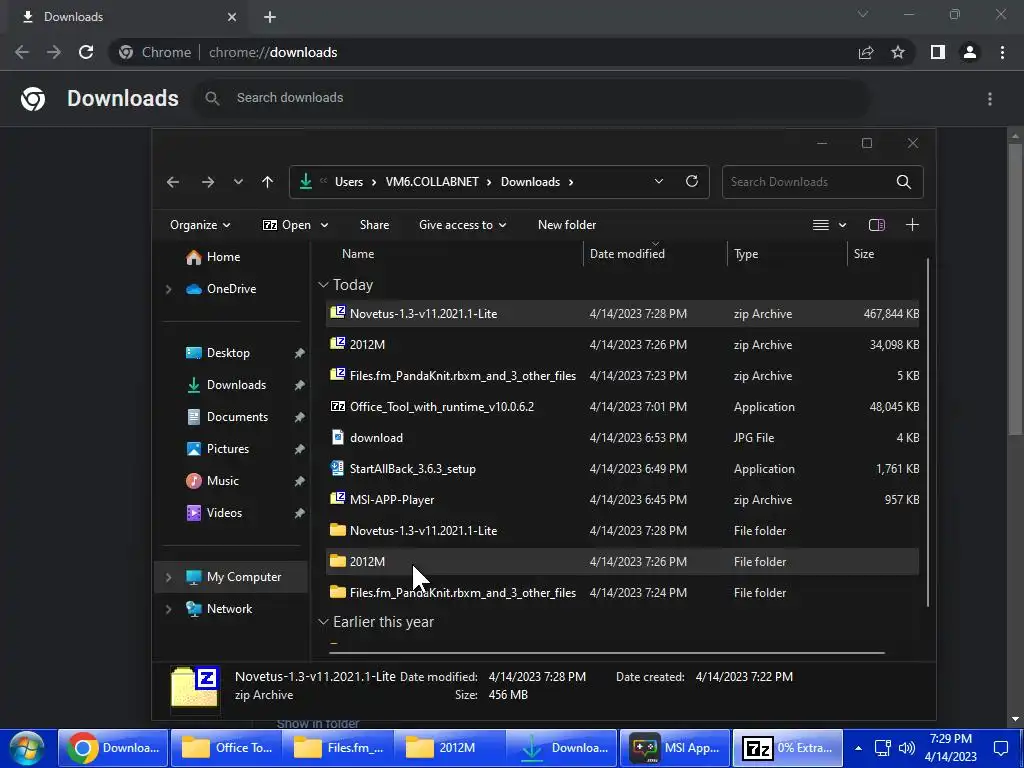Sort by the Size column
The width and height of the screenshot is (1024, 768).
863,254
